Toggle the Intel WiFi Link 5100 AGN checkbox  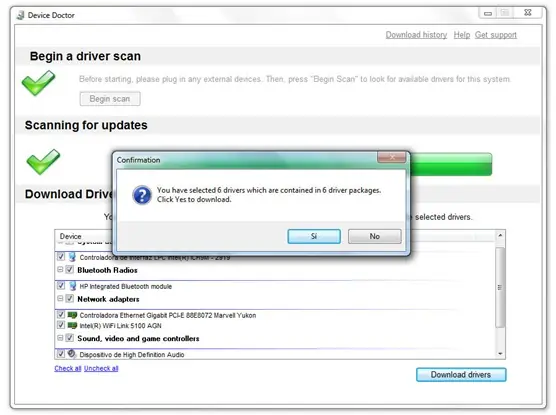pos(61,325)
